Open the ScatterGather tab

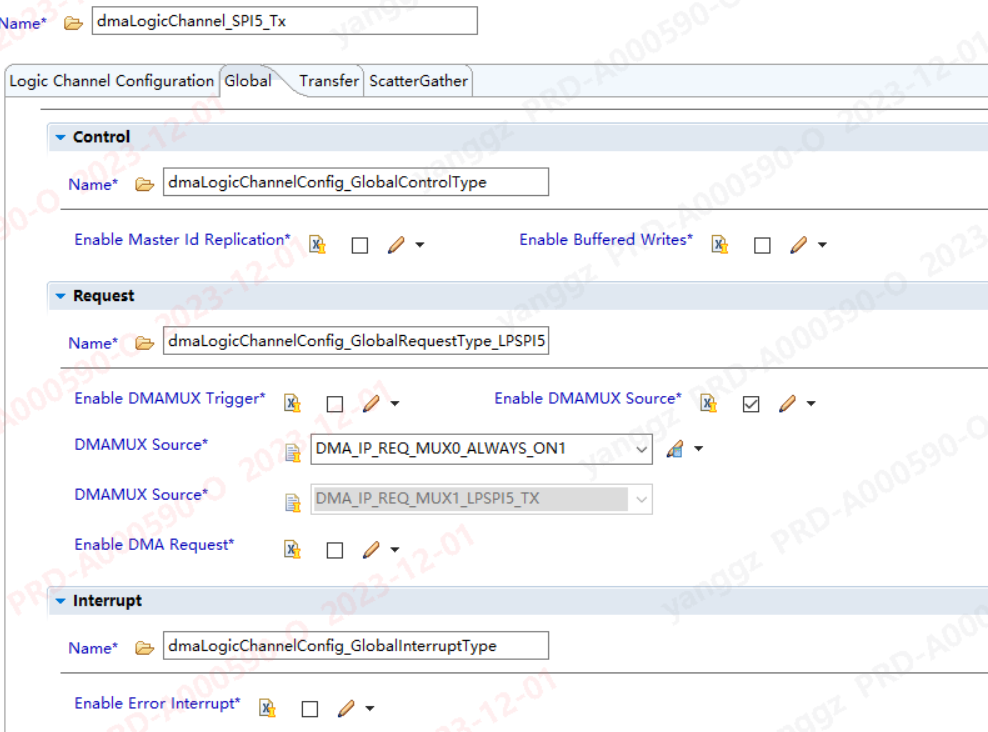click(418, 81)
